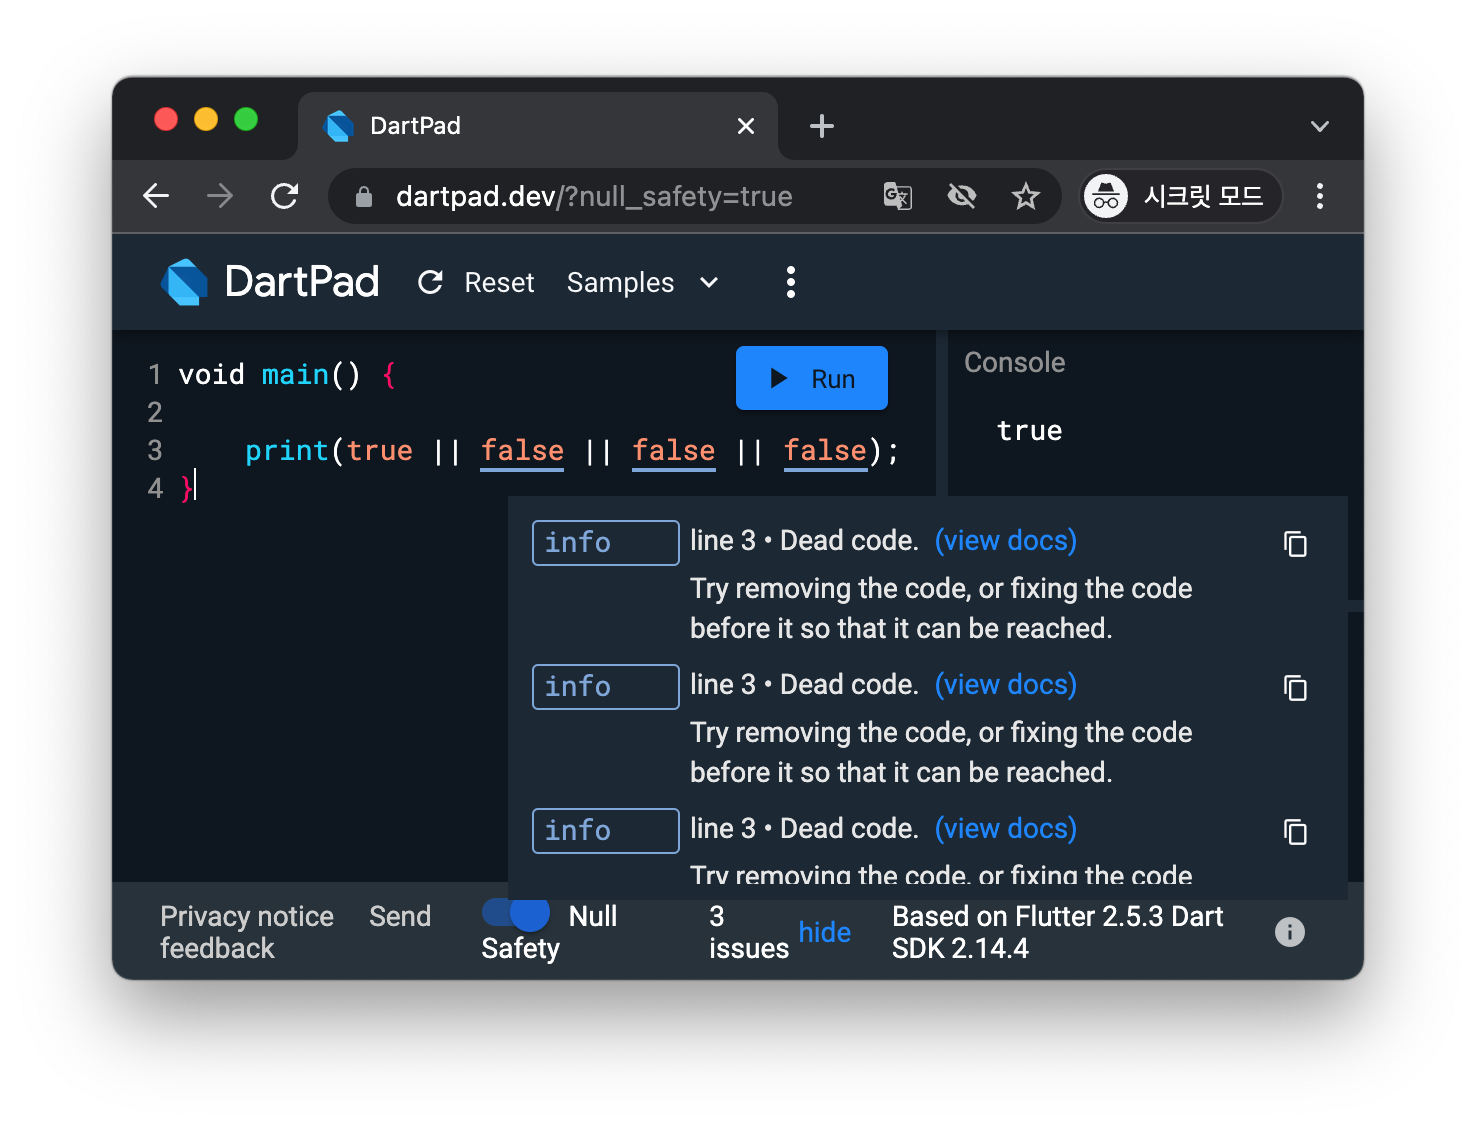Viewport: 1476px width, 1128px height.
Task: Click the DartPad logo icon in header
Action: tap(185, 282)
